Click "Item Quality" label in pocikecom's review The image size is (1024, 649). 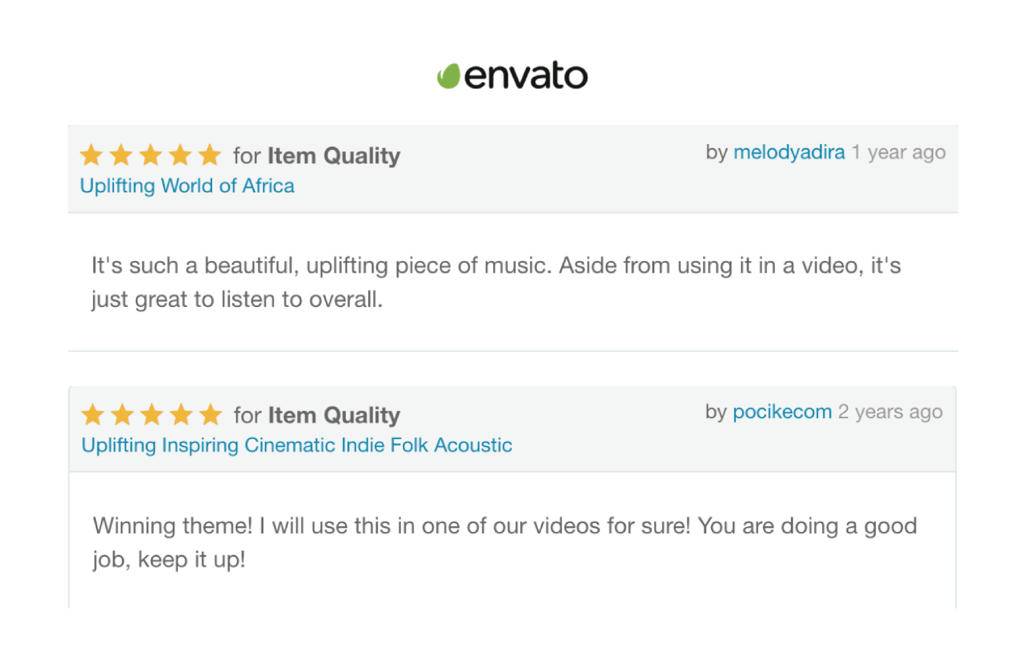333,415
